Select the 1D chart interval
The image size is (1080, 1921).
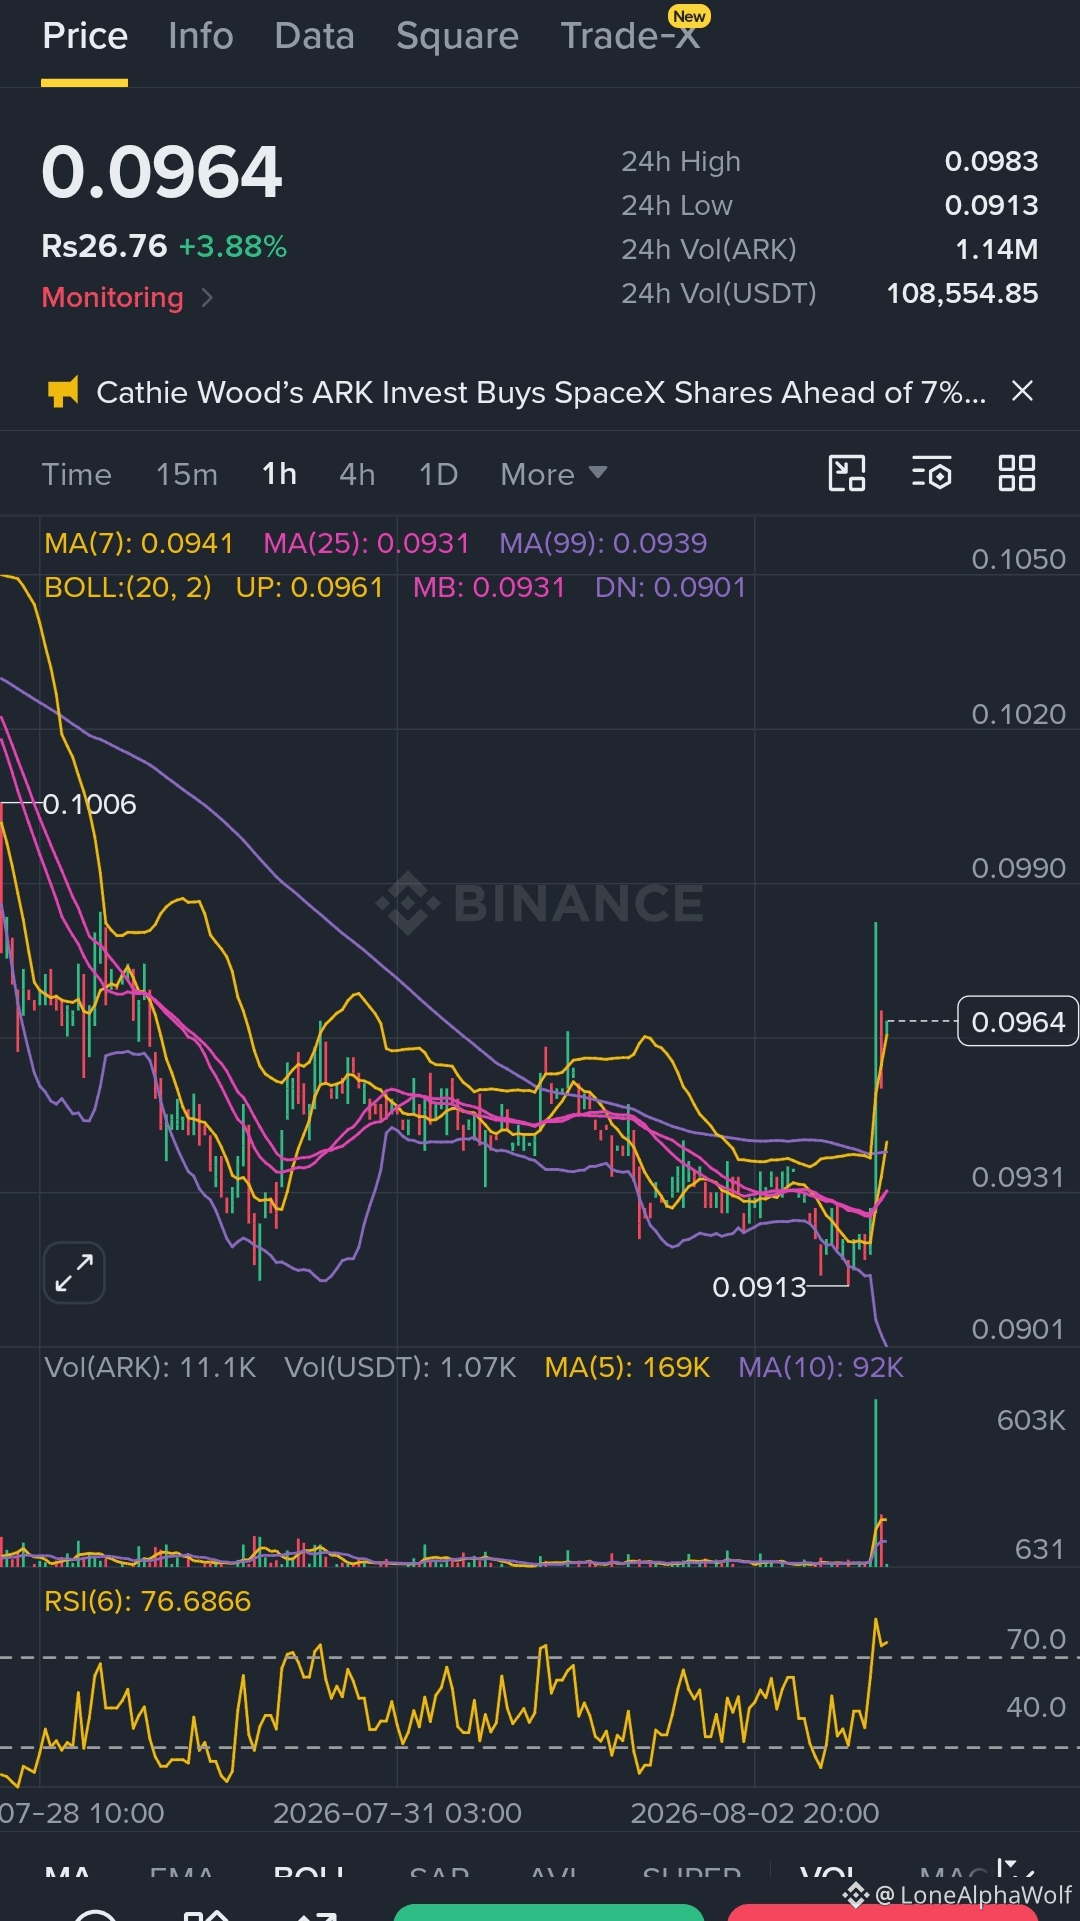[x=438, y=474]
